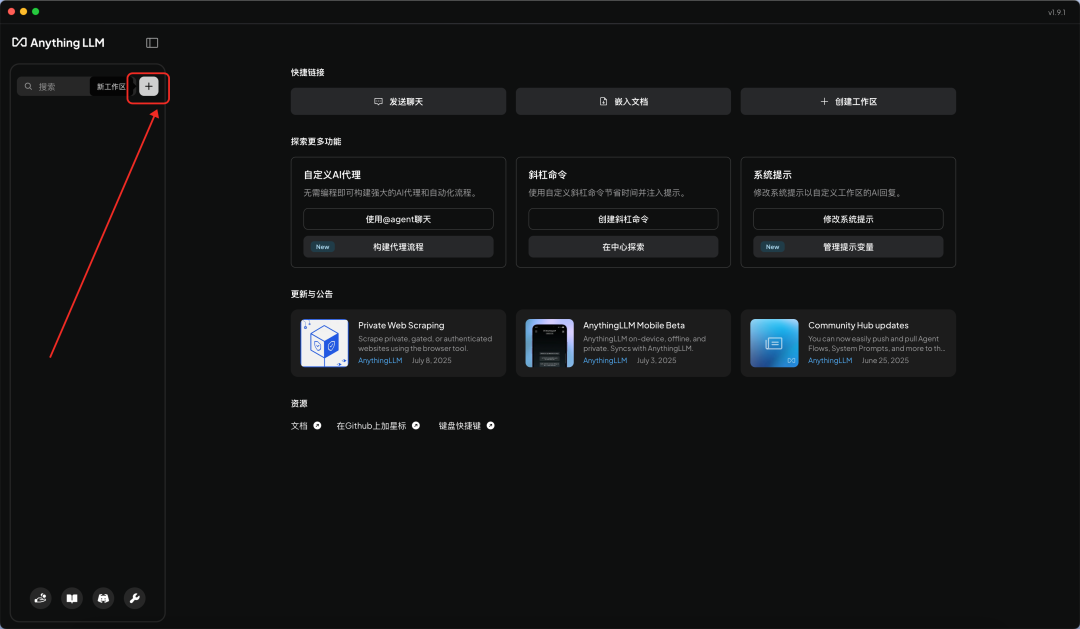Click arrow icon beside 在Github上加星标
This screenshot has width=1080, height=629.
tap(416, 426)
